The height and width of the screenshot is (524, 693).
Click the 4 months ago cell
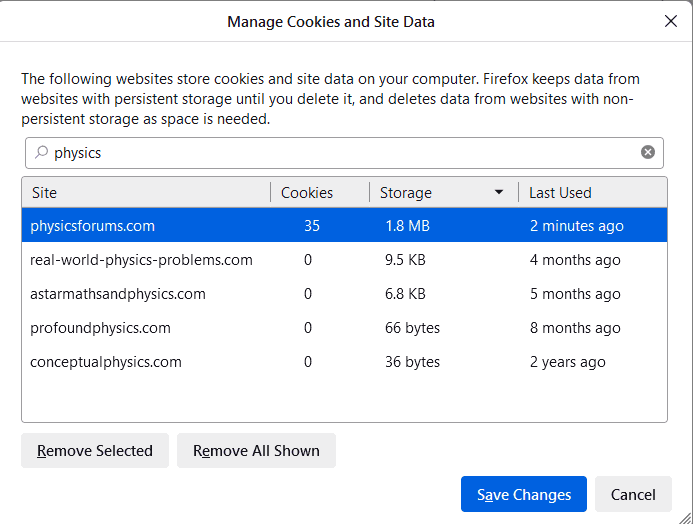tap(575, 260)
